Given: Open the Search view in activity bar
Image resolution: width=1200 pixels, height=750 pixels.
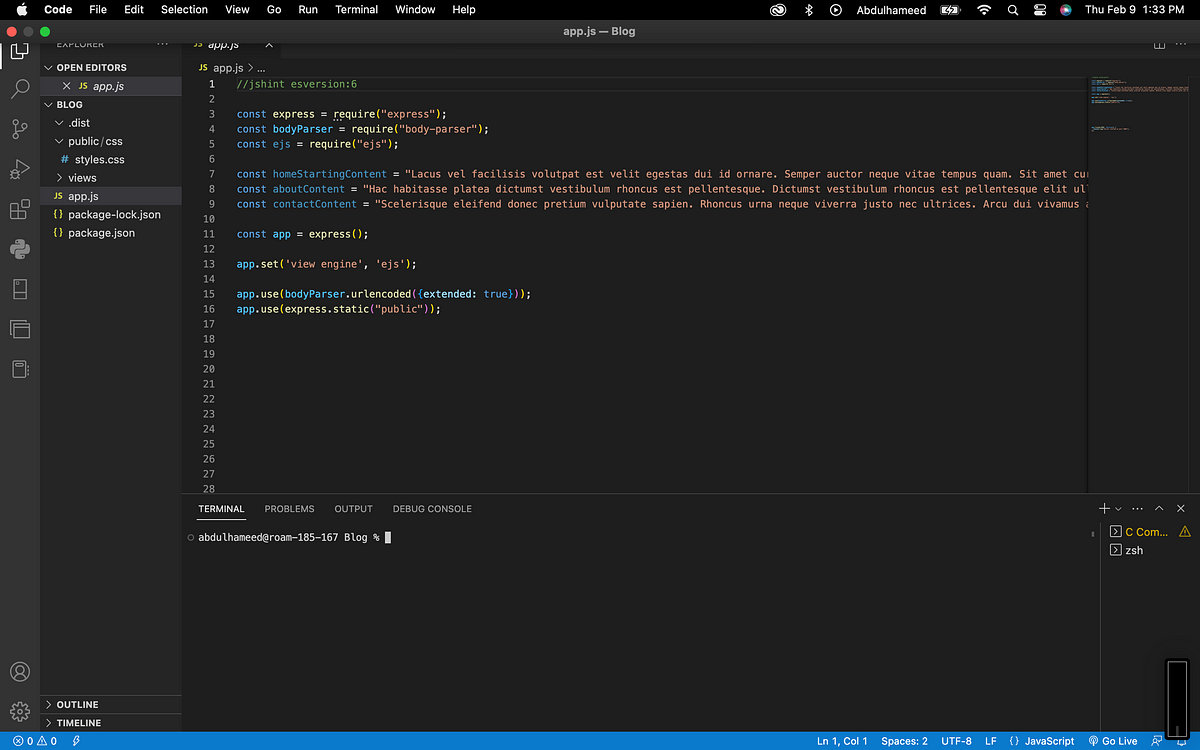Looking at the screenshot, I should pos(20,89).
